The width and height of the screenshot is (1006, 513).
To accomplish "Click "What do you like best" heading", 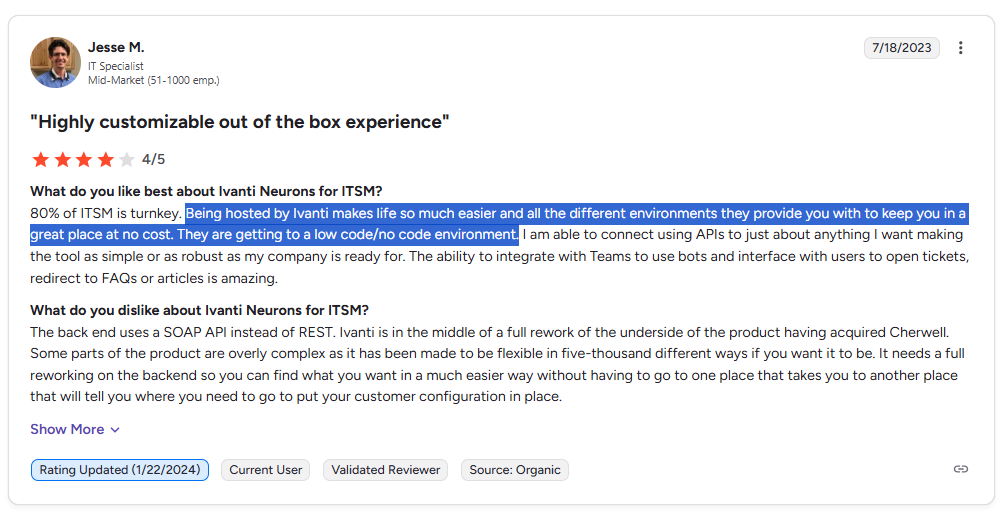I will pos(206,191).
